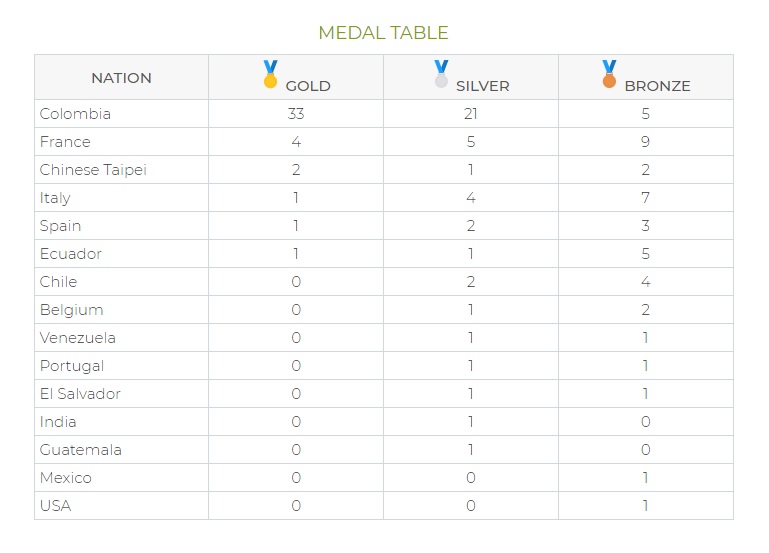Image resolution: width=769 pixels, height=553 pixels.
Task: Select the USA row name
Action: coord(55,505)
